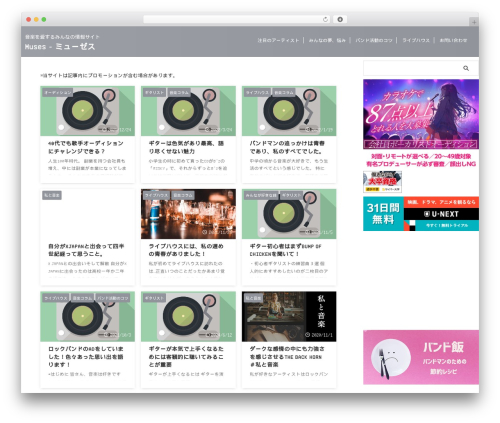Click the オーディション category tag

coord(57,92)
